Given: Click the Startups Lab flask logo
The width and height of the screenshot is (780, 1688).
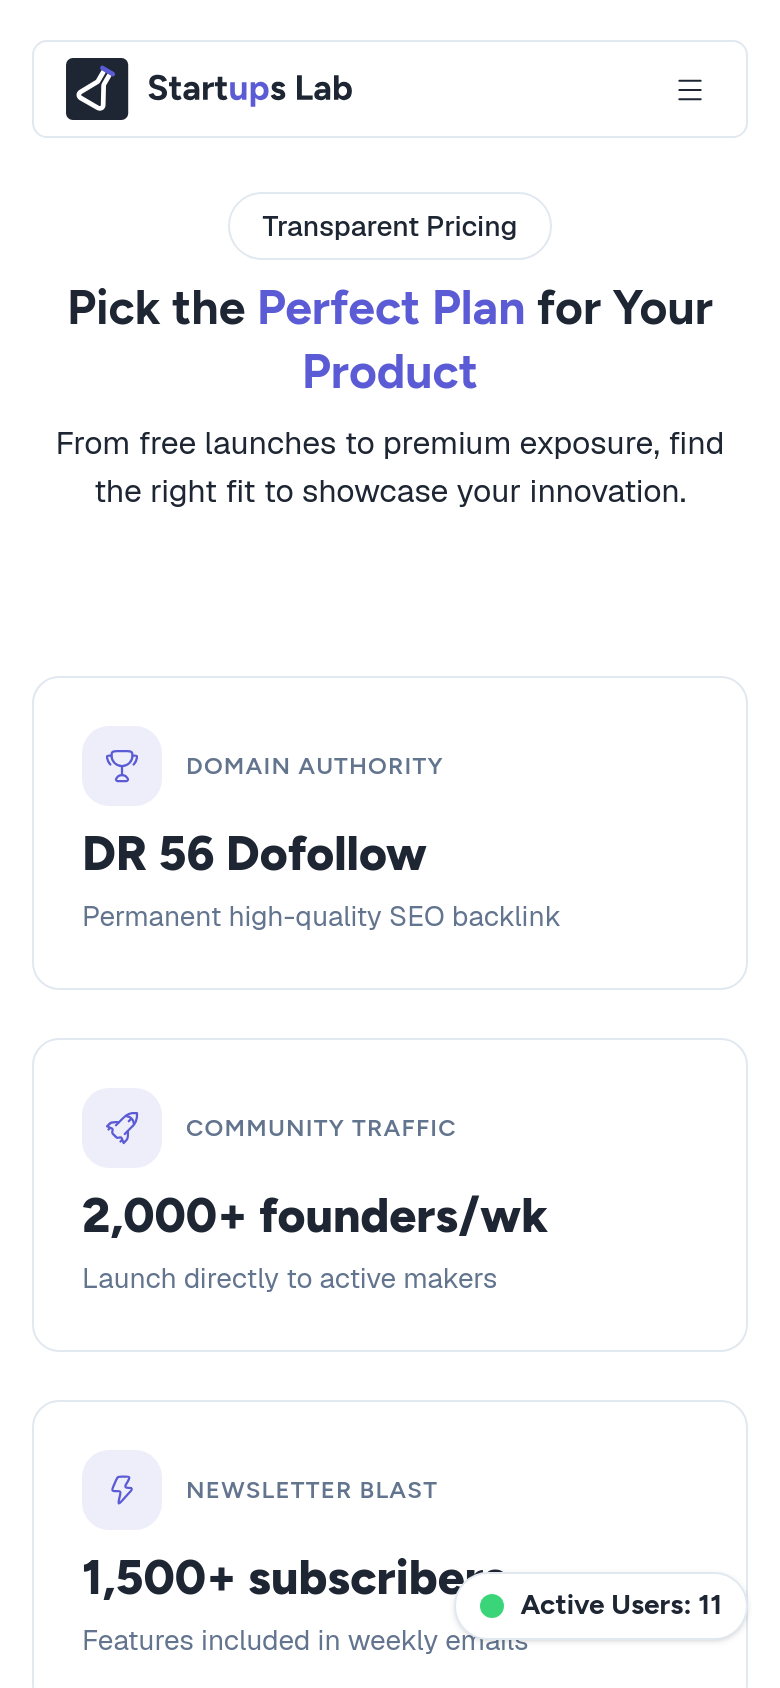Looking at the screenshot, I should point(97,89).
